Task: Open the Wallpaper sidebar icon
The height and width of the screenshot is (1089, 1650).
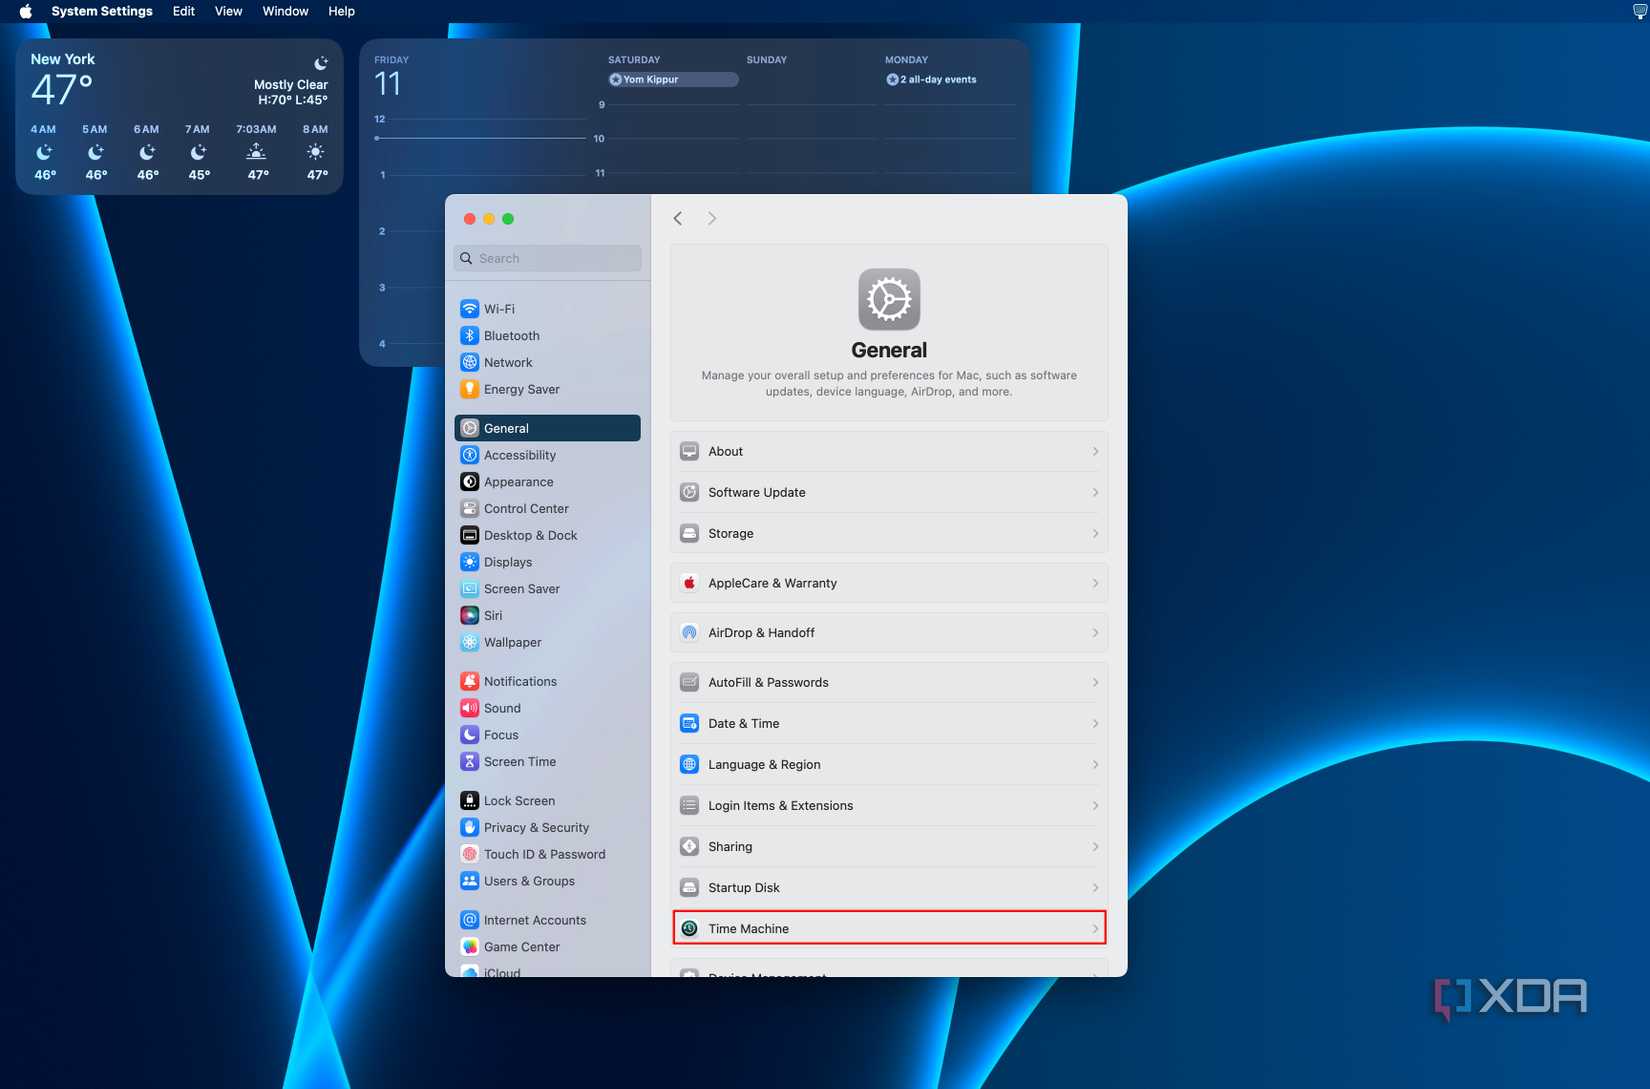Action: (469, 642)
